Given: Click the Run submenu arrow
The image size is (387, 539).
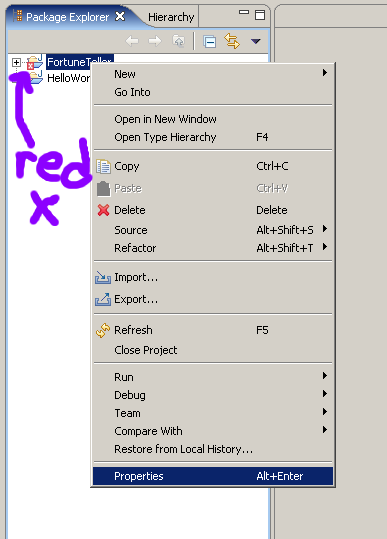Looking at the screenshot, I should point(324,375).
